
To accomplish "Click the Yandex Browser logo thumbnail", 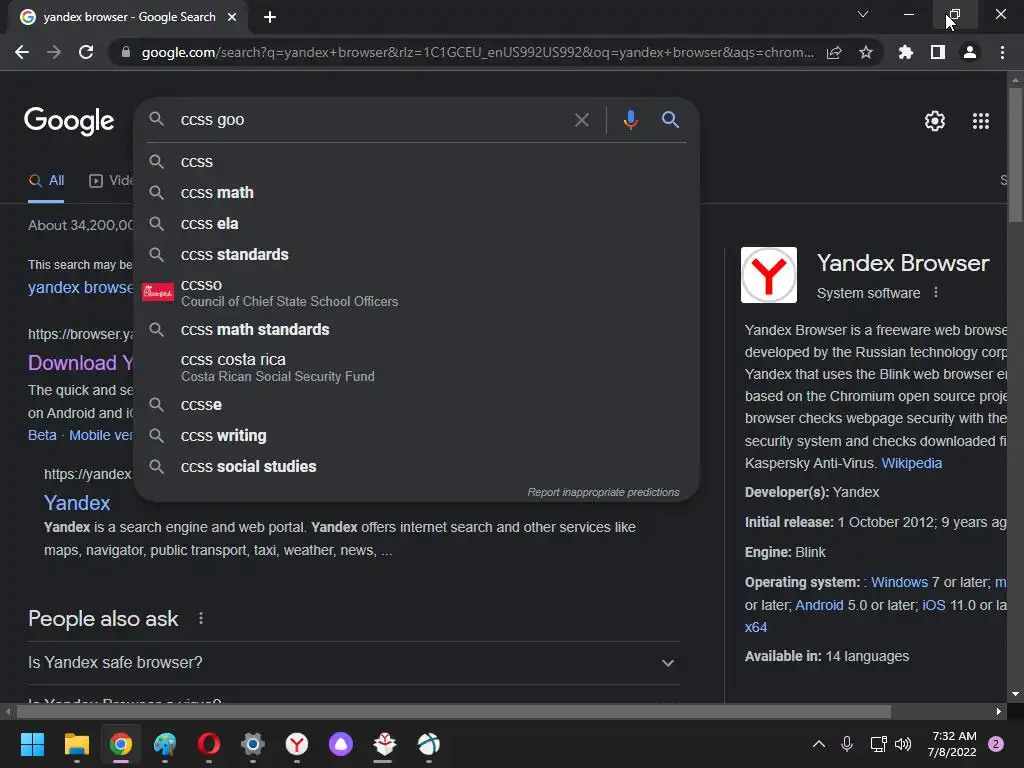I will [x=769, y=275].
